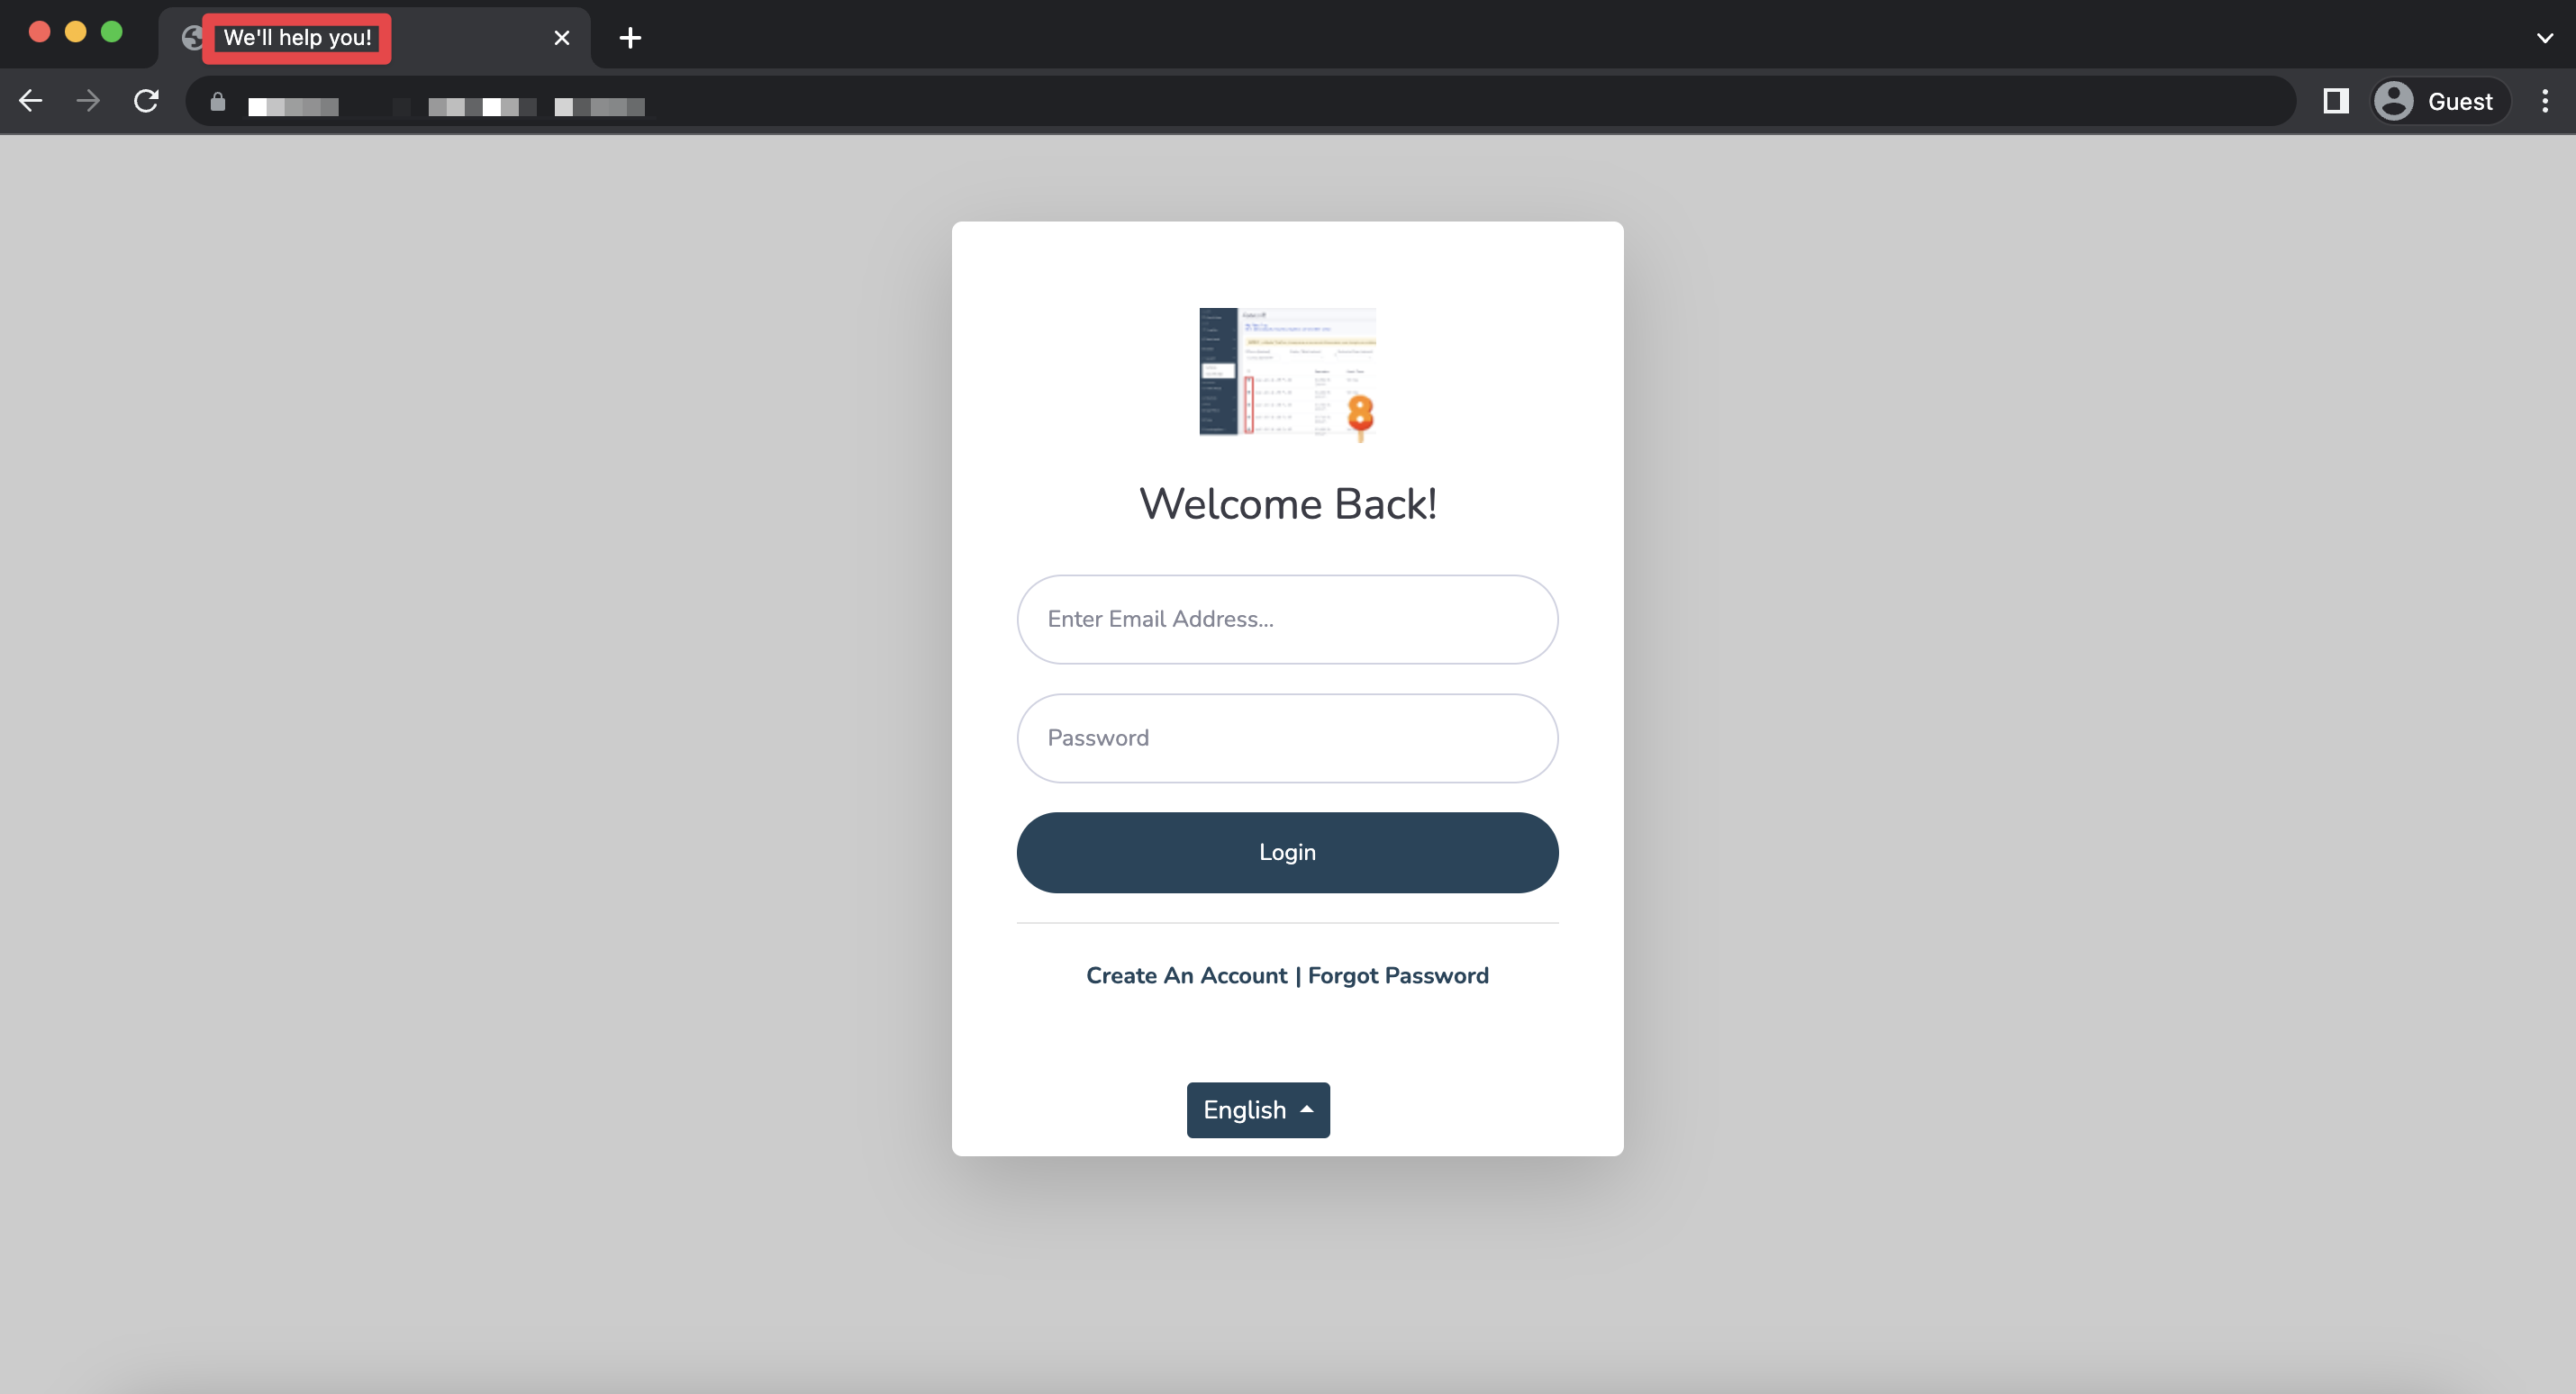Open the Guest profile menu
This screenshot has height=1394, width=2576.
pos(2440,101)
